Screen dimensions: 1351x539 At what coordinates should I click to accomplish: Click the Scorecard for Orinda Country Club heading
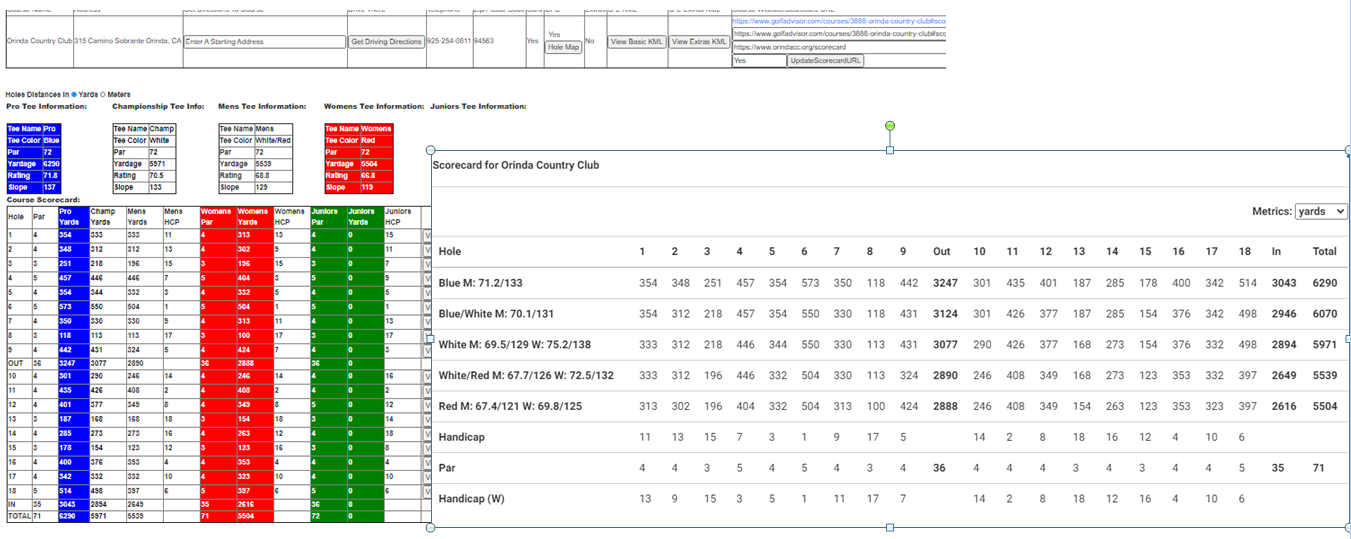(516, 165)
